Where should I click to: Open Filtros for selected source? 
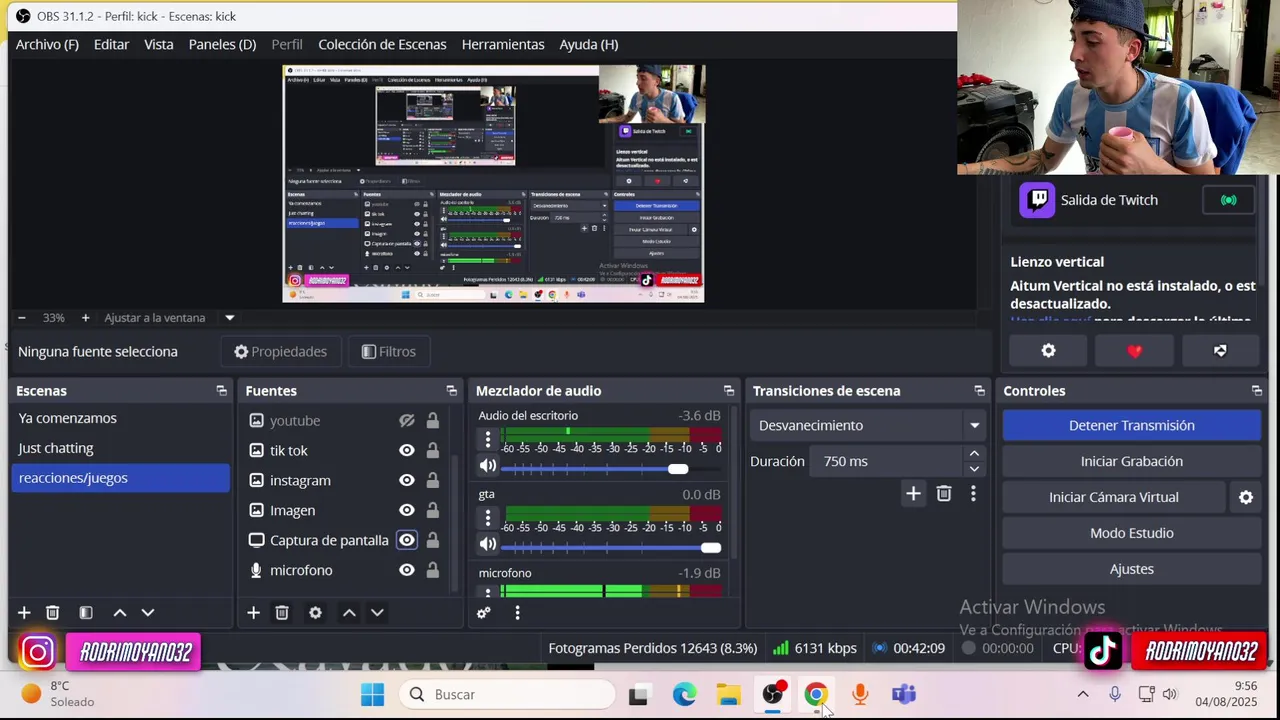click(x=388, y=351)
